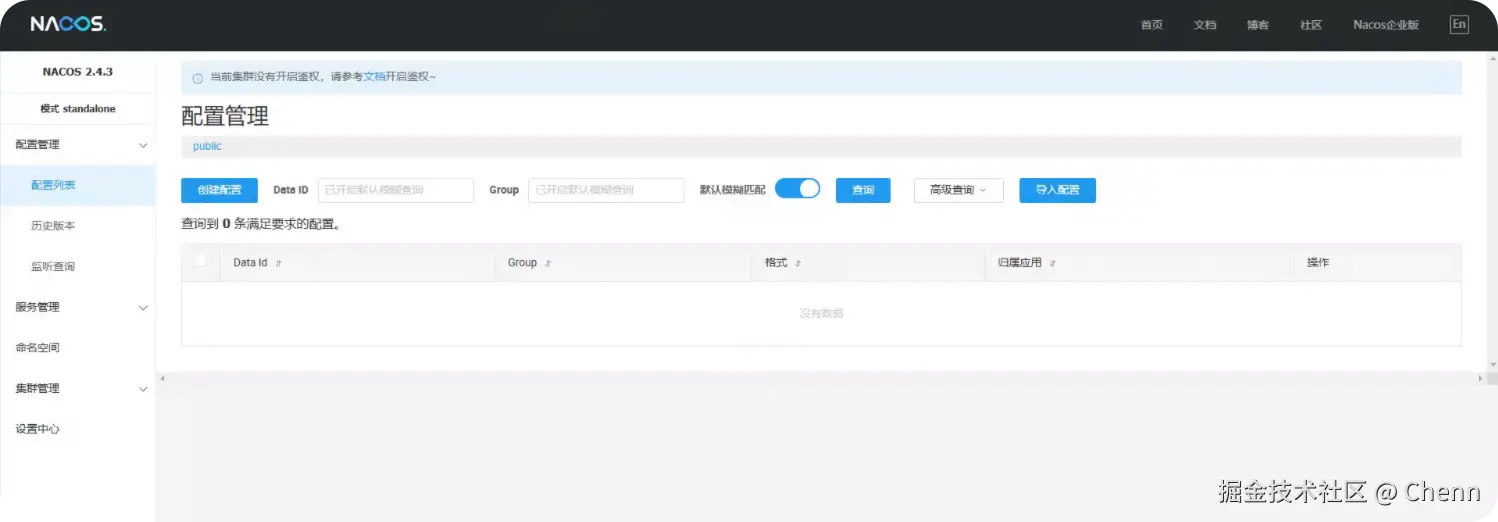
Task: Open 首页 in top navigation
Action: coord(1152,25)
